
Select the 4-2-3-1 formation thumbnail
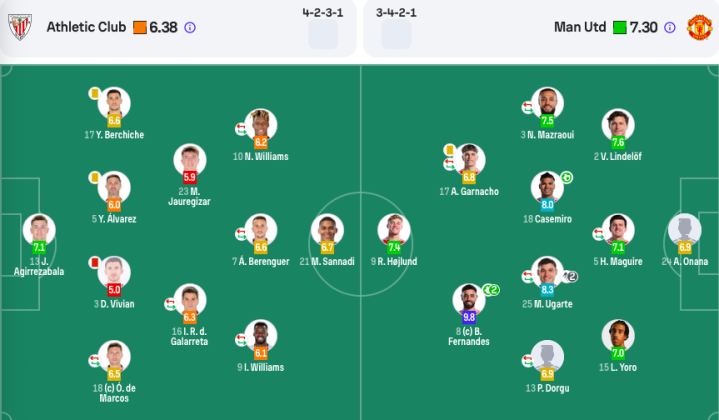[323, 34]
